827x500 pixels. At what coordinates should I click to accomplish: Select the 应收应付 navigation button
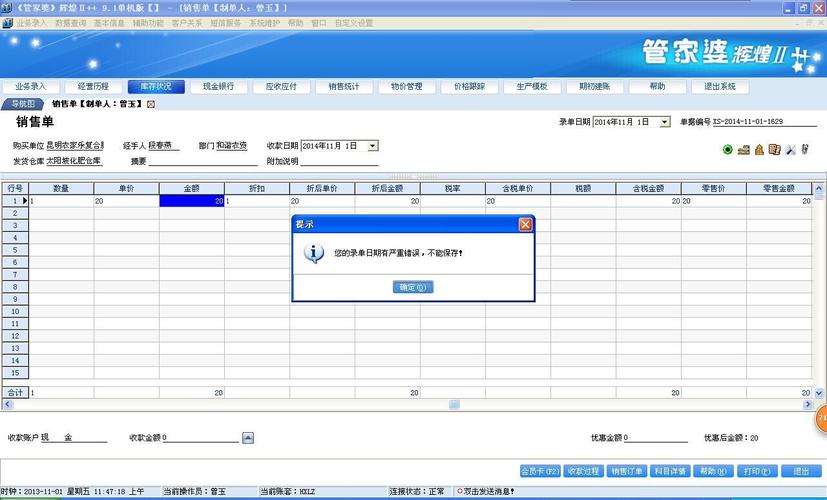(x=282, y=86)
